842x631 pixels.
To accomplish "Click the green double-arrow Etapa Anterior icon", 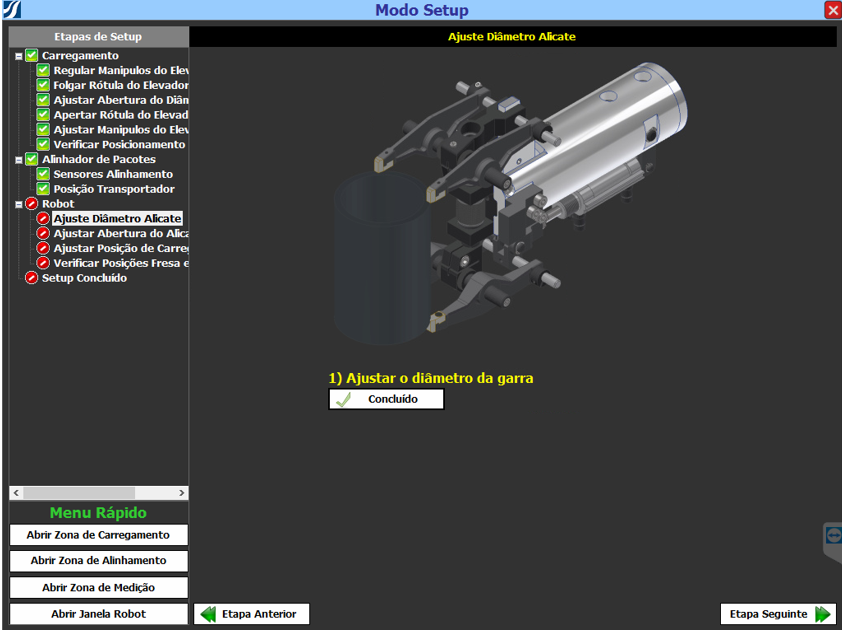I will 208,614.
